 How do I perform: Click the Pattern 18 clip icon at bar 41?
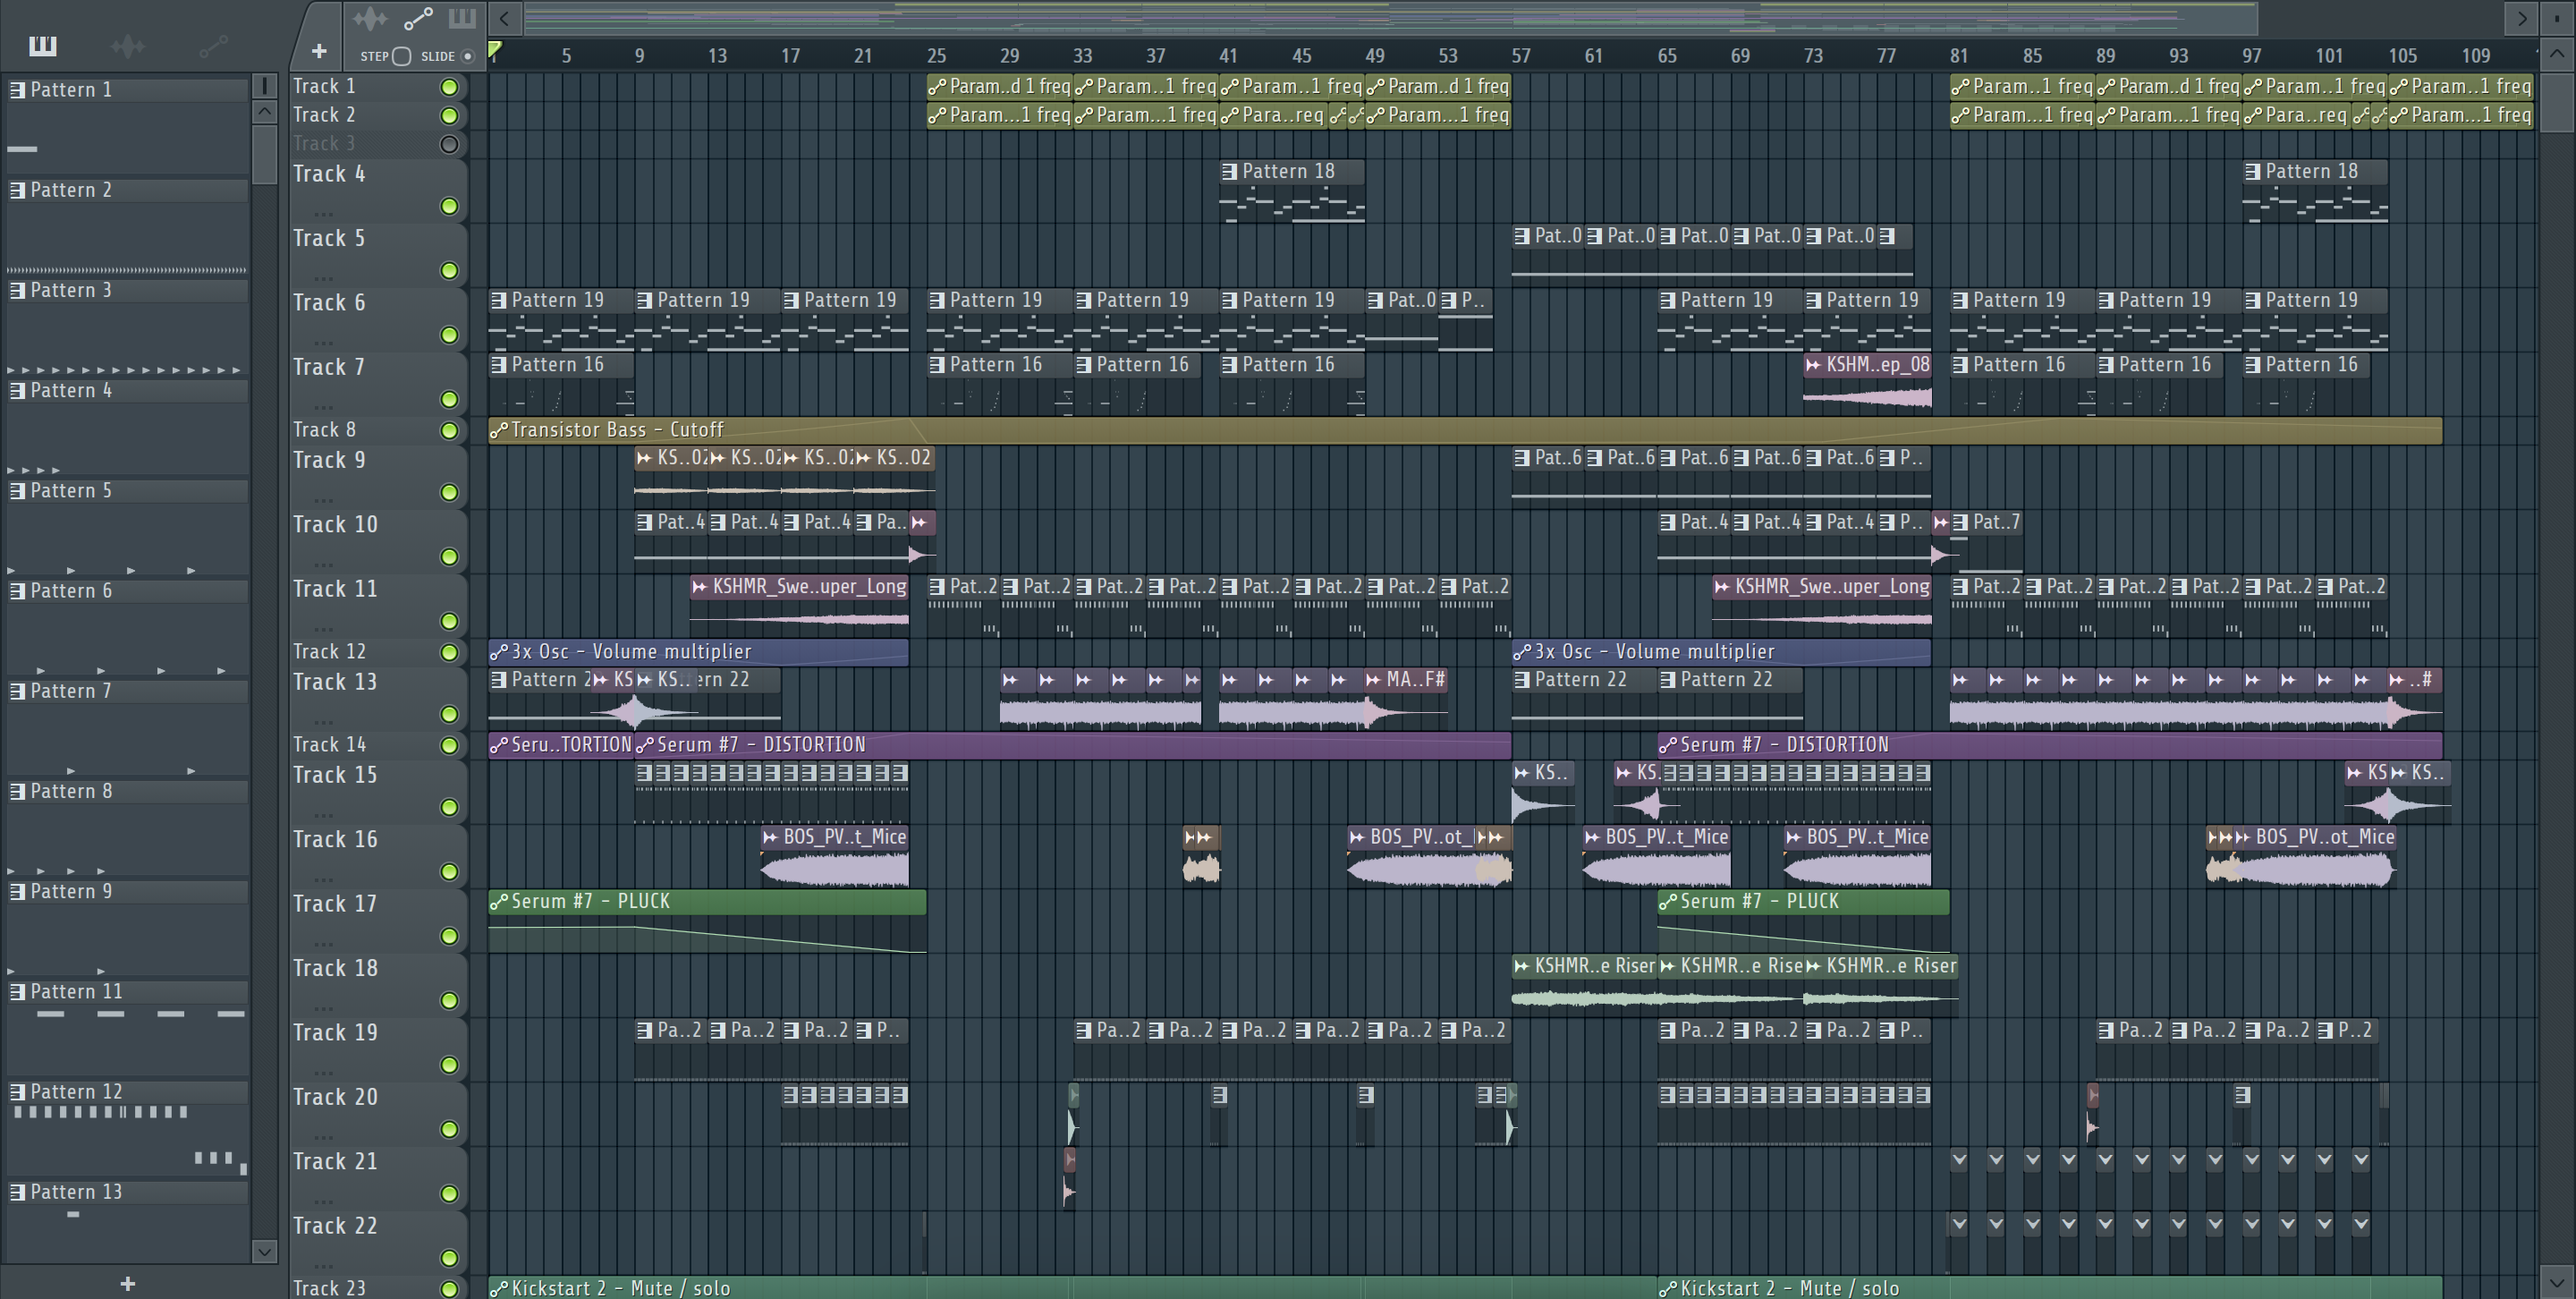[1229, 172]
